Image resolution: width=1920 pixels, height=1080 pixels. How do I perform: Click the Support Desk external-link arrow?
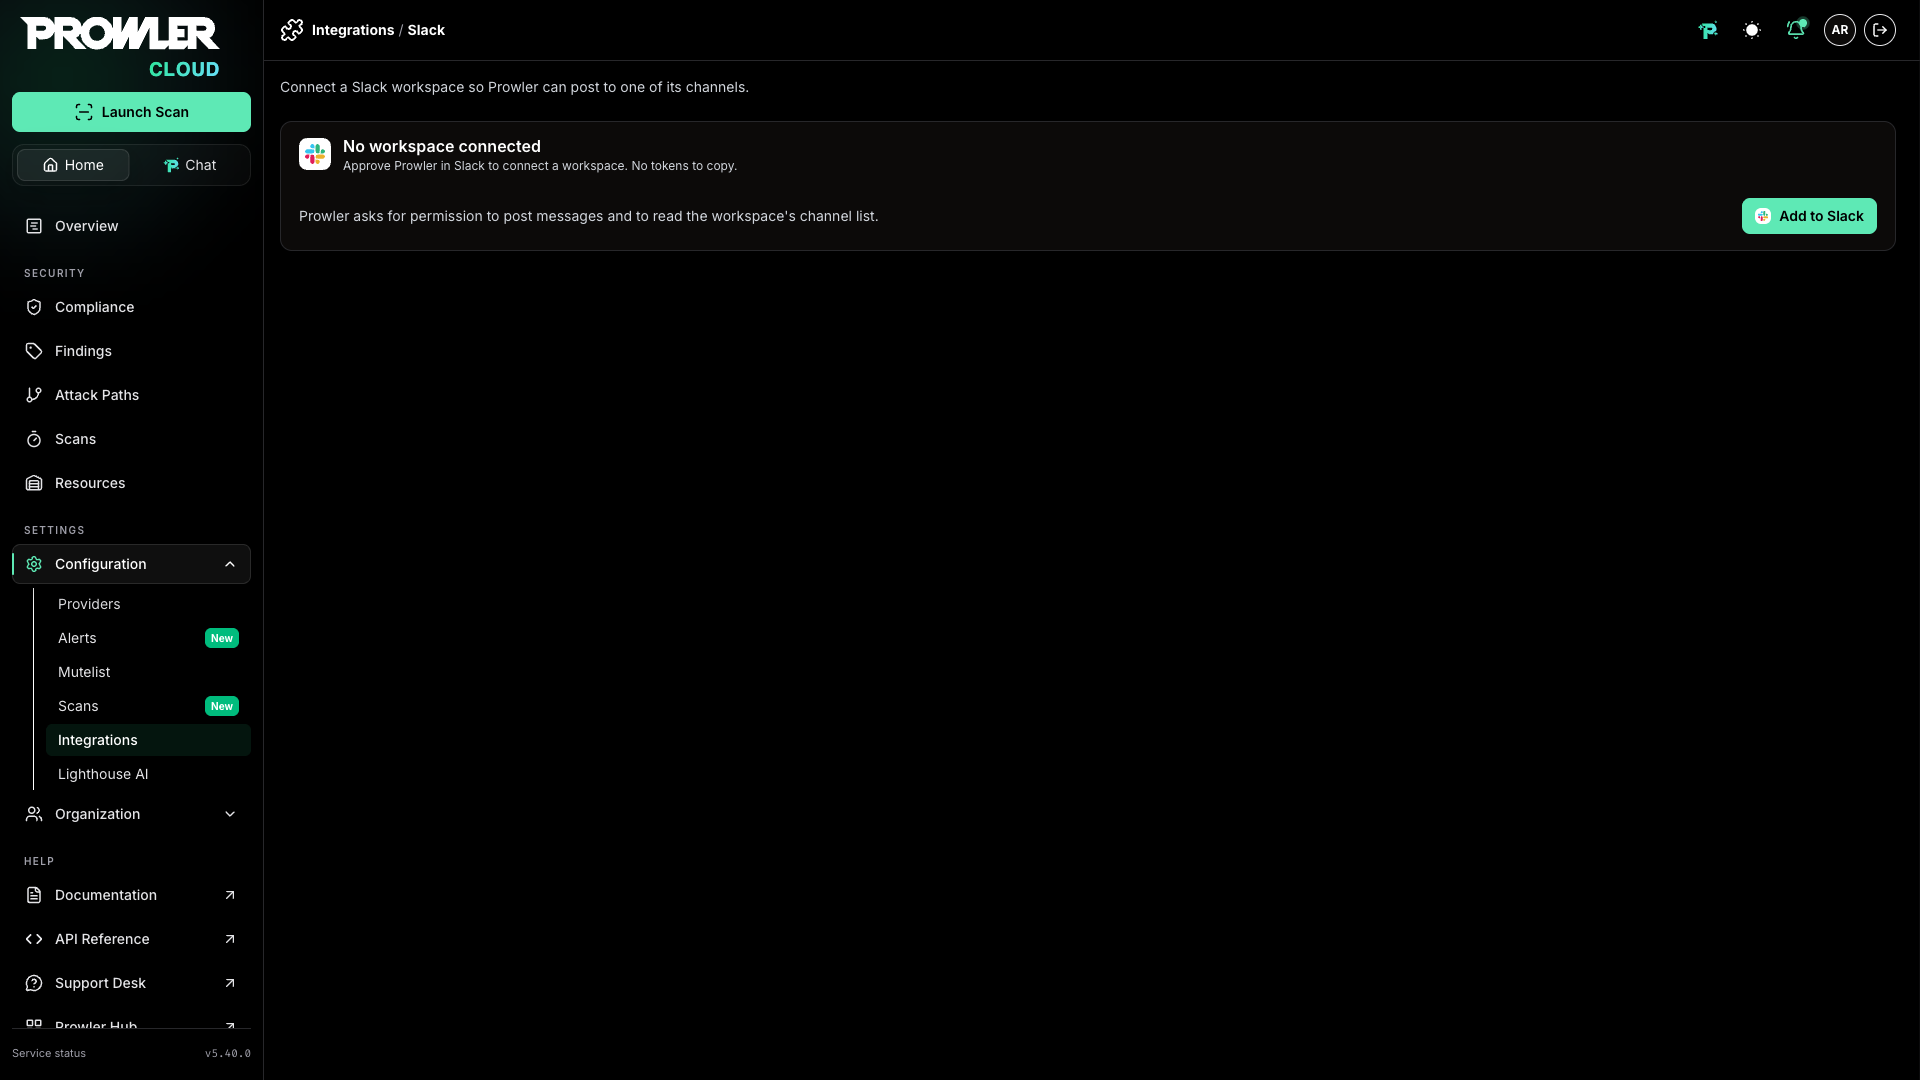click(x=230, y=983)
